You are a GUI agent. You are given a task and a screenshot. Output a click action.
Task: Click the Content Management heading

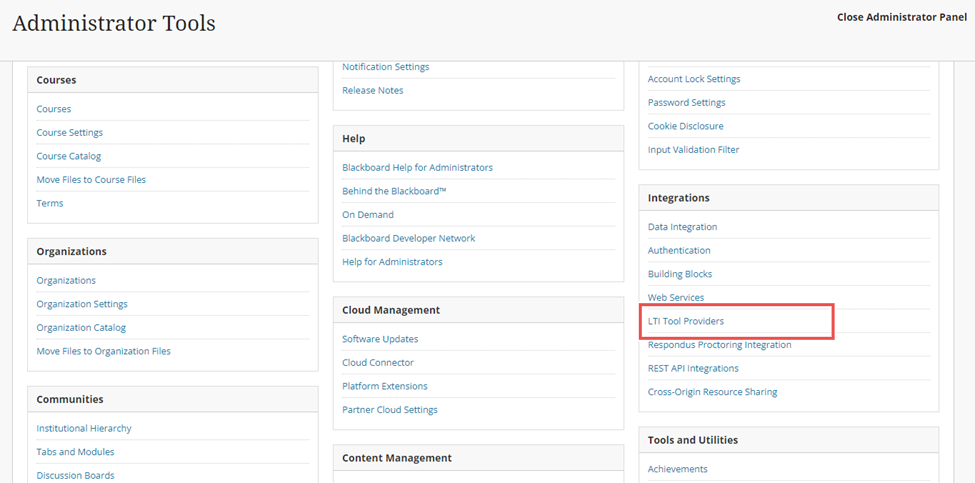point(397,458)
